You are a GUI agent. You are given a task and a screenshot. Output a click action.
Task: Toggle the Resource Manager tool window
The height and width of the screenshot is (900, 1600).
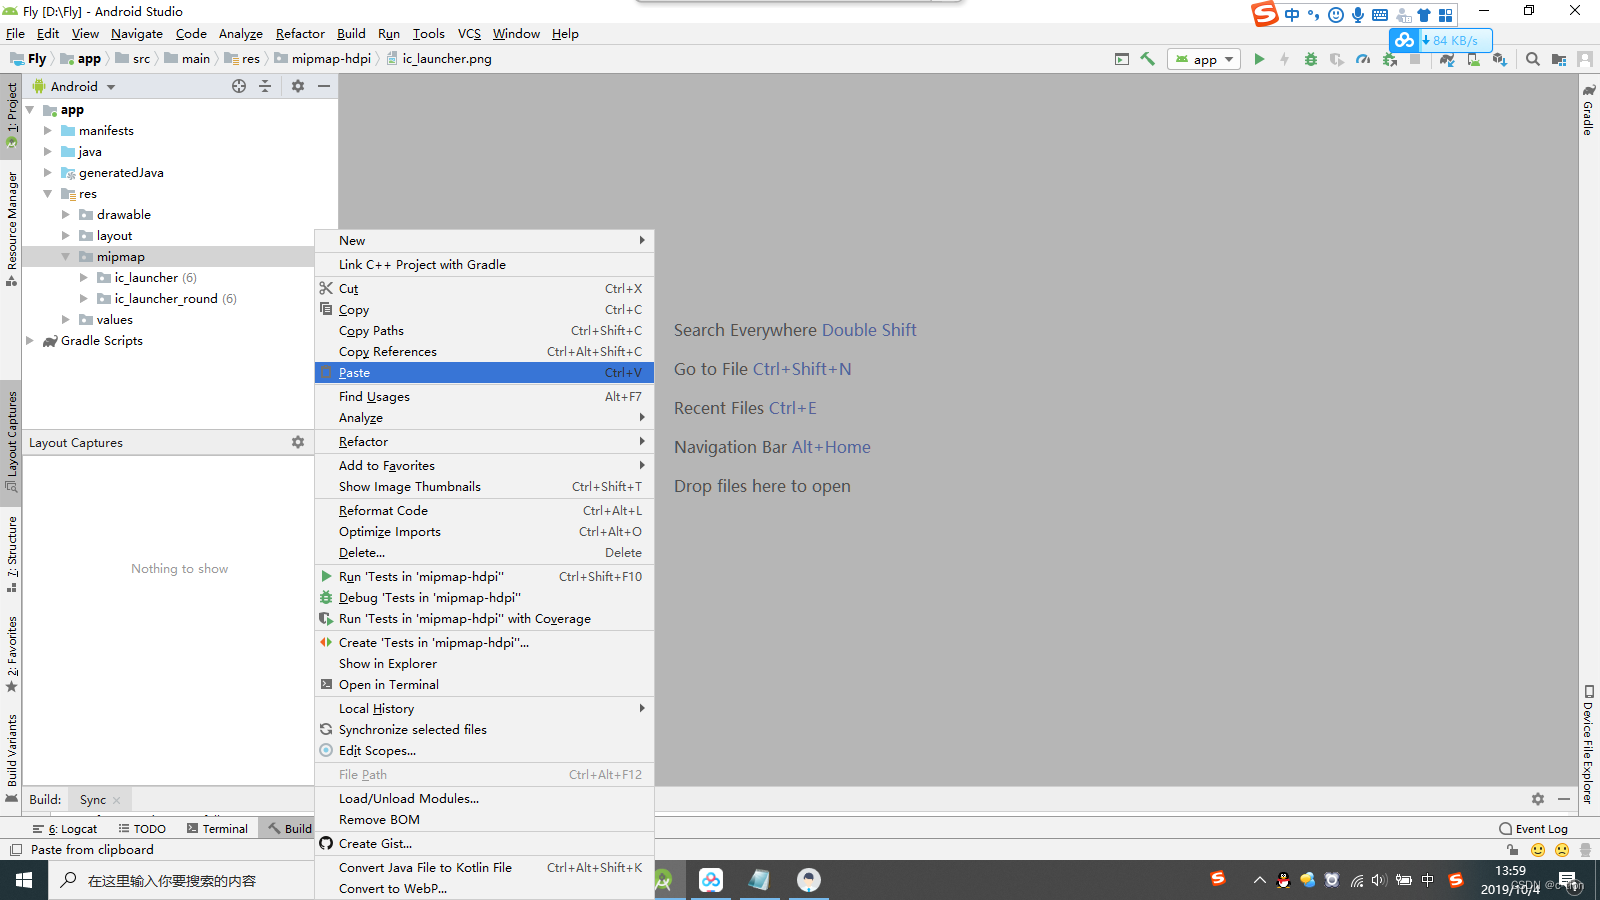(x=11, y=229)
